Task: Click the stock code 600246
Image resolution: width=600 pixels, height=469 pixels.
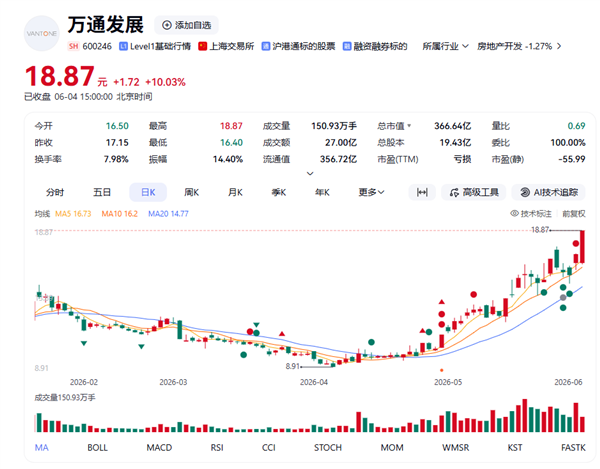Action: pyautogui.click(x=97, y=46)
